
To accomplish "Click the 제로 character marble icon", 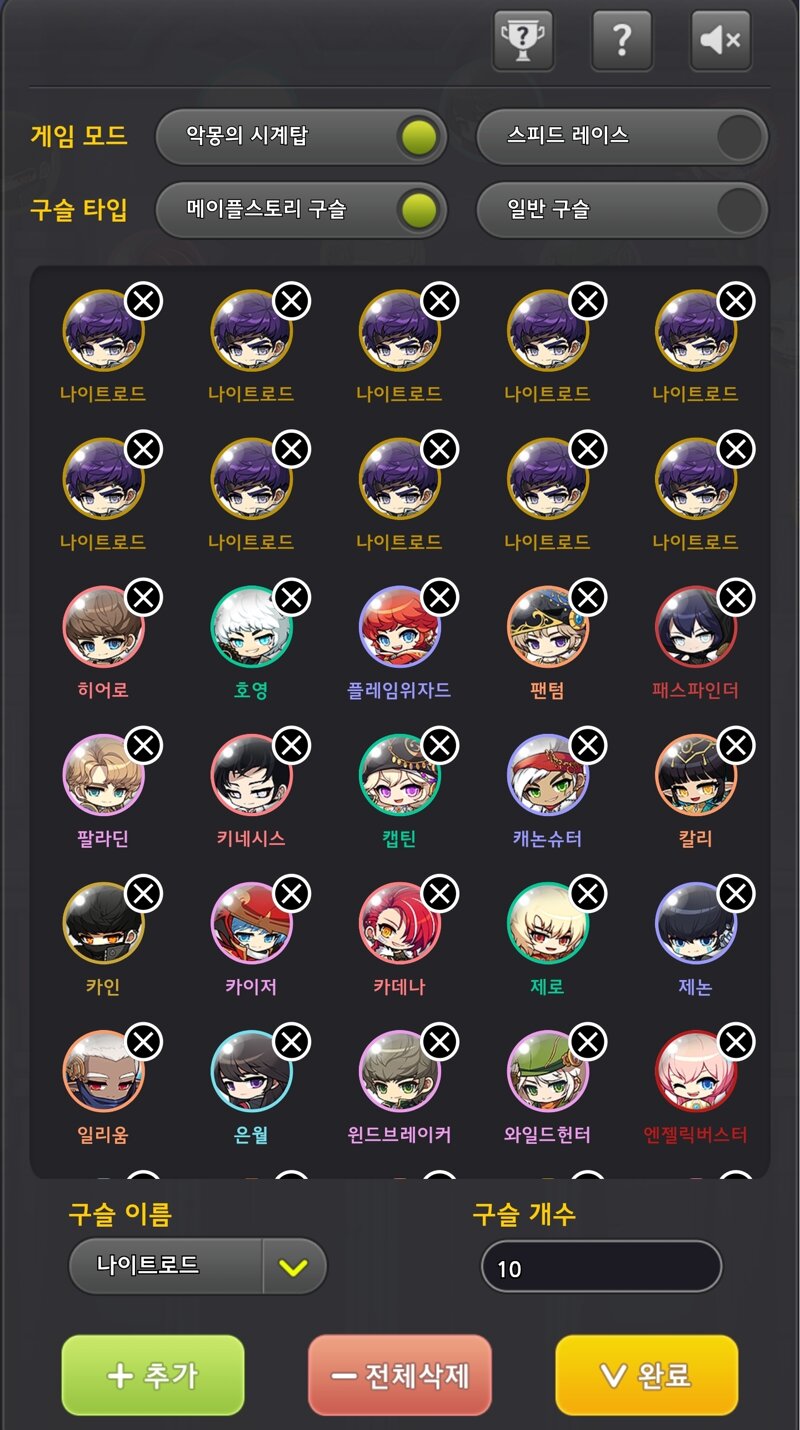I will coord(548,923).
